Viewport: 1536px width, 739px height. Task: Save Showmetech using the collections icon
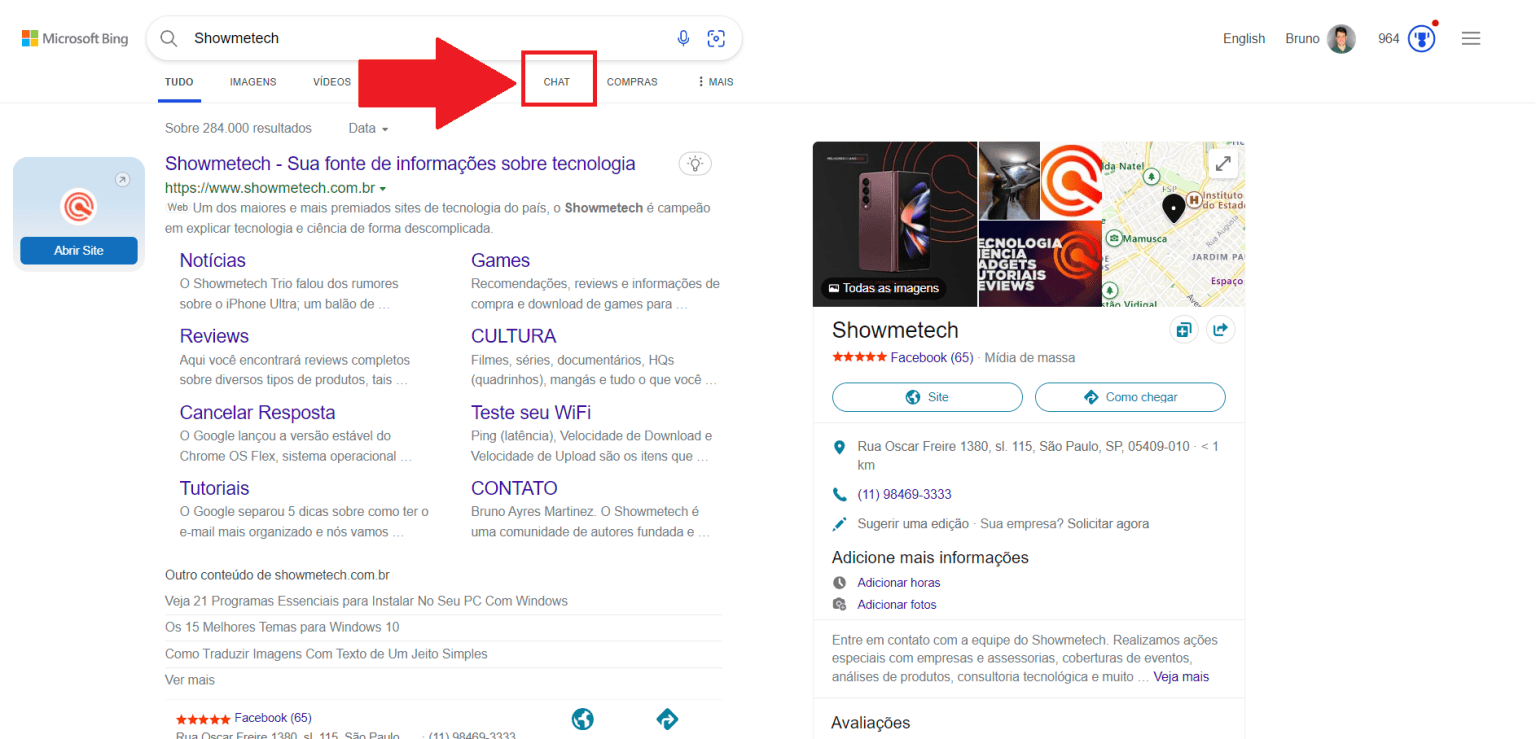1183,328
